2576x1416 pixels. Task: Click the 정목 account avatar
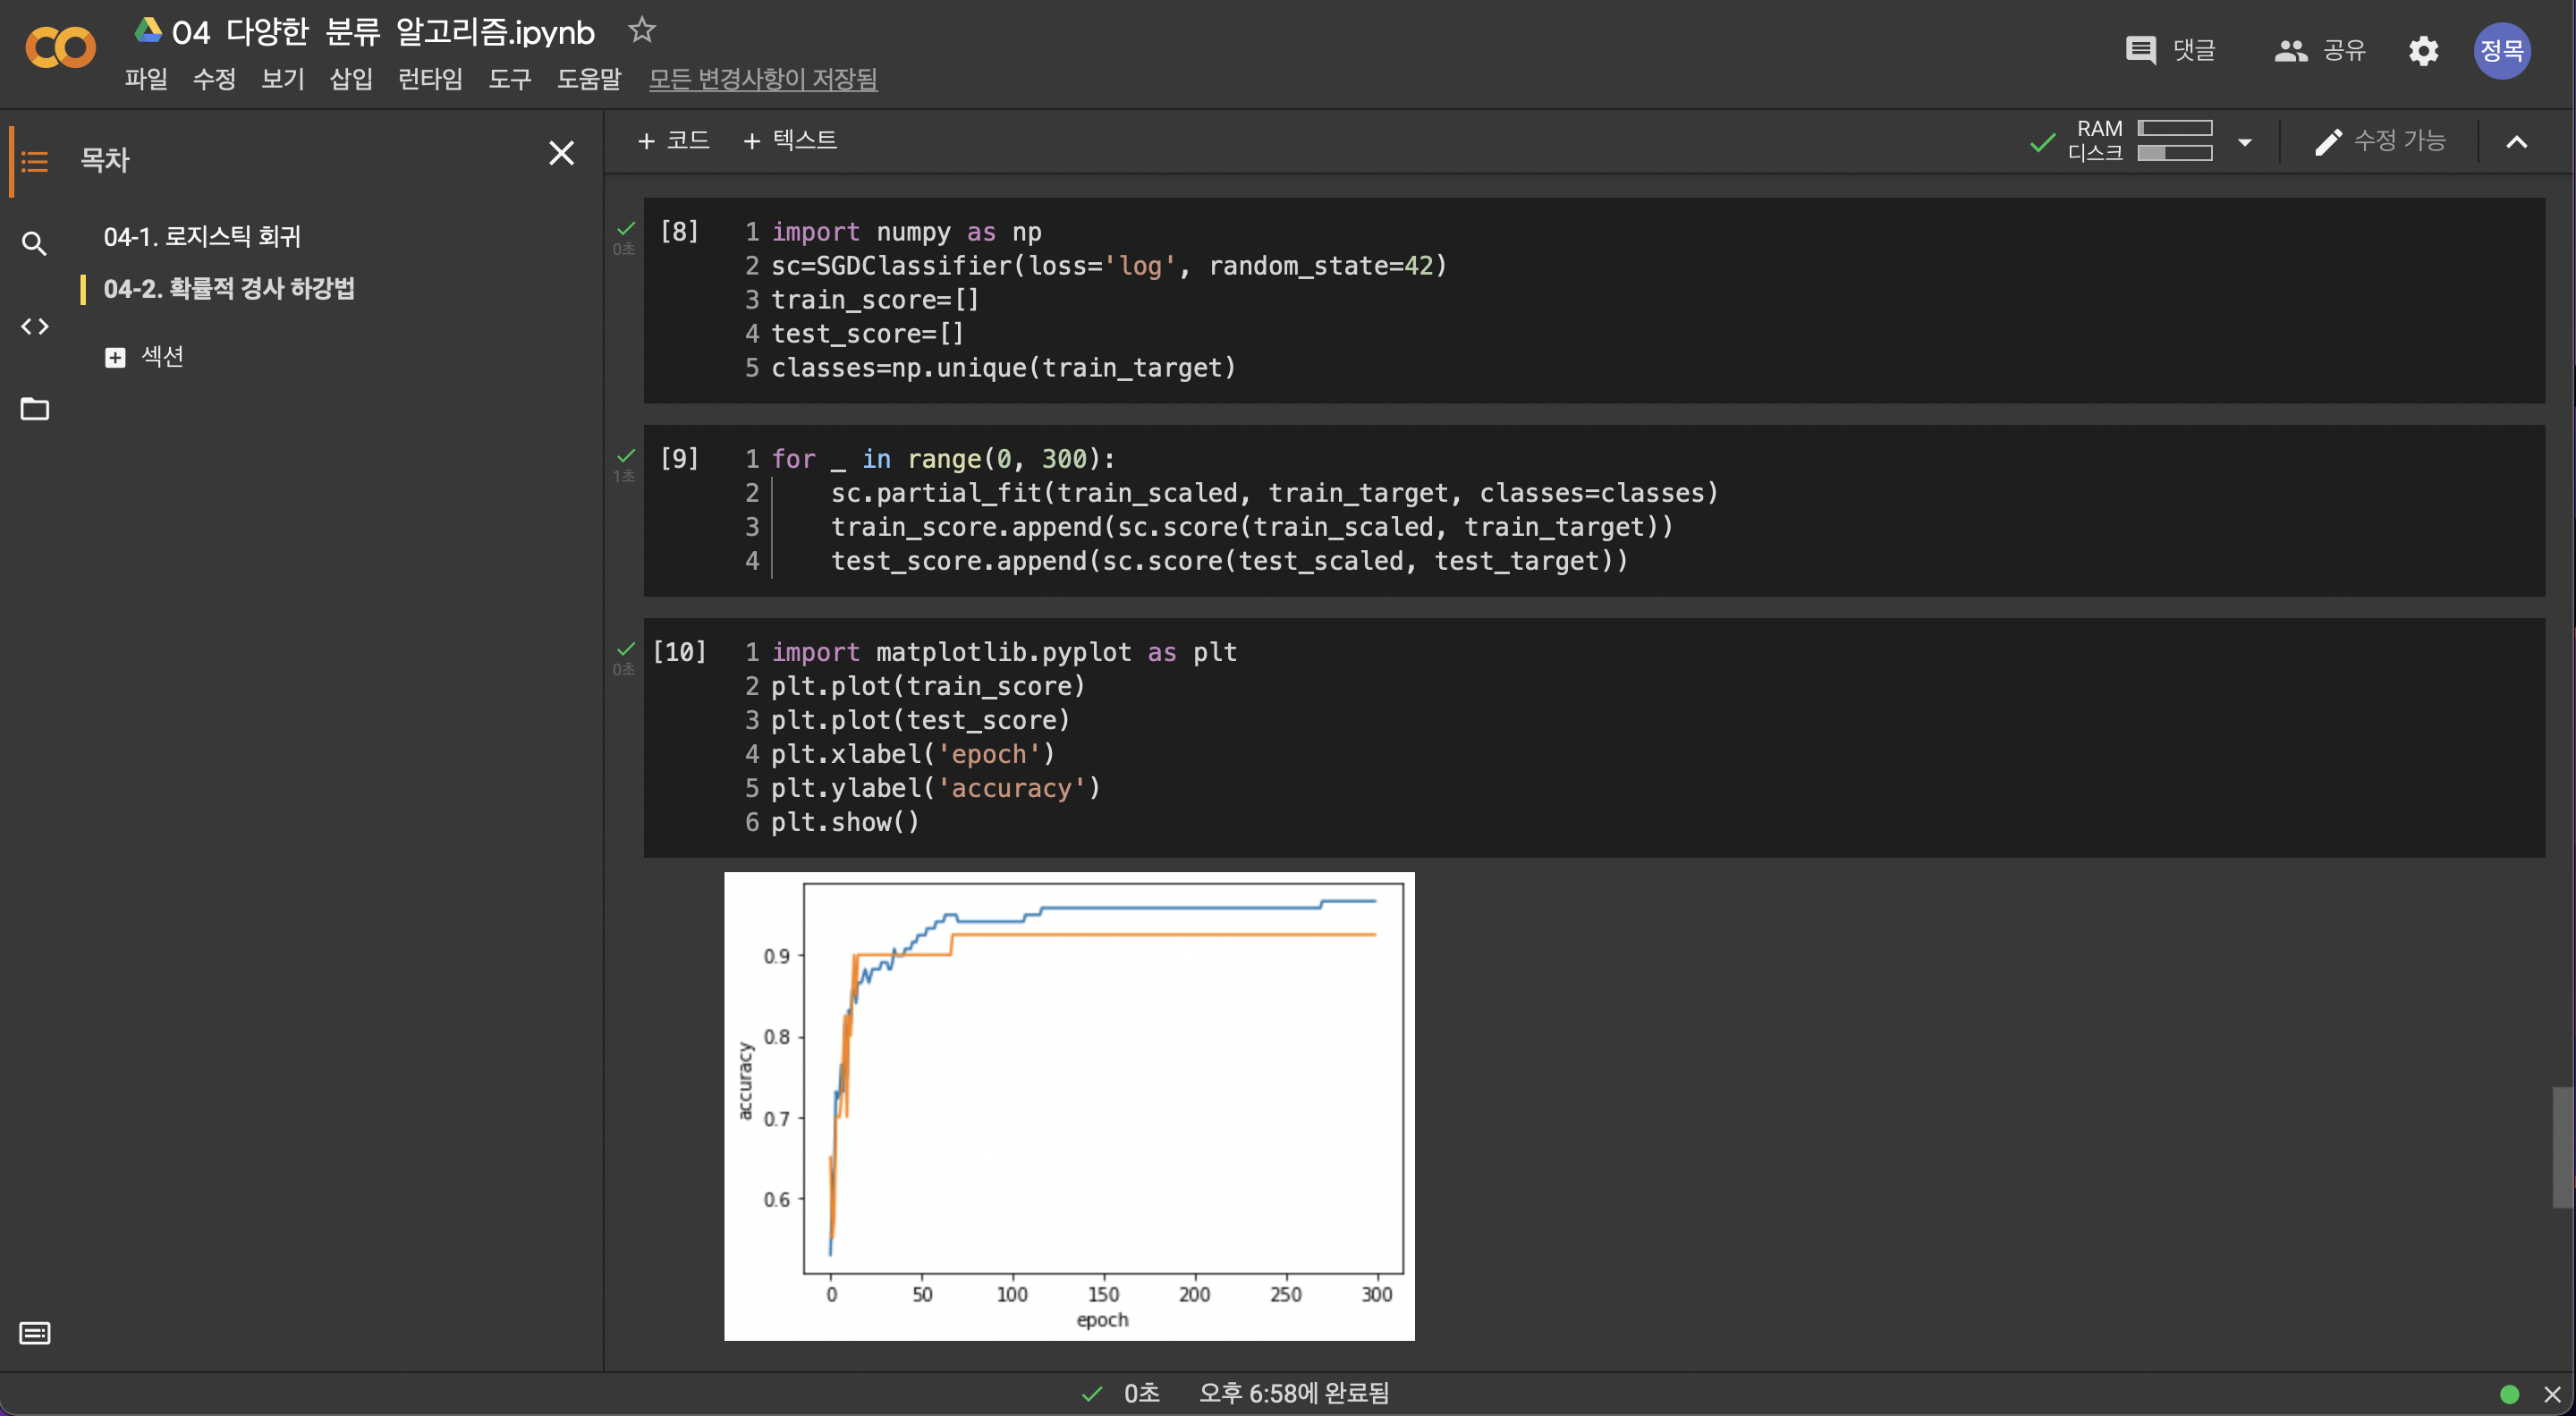point(2502,50)
